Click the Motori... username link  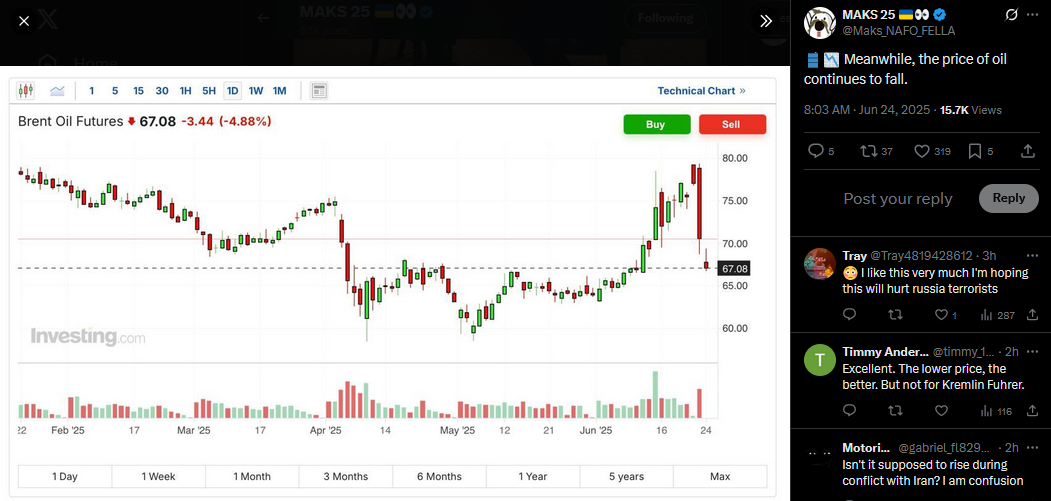867,447
